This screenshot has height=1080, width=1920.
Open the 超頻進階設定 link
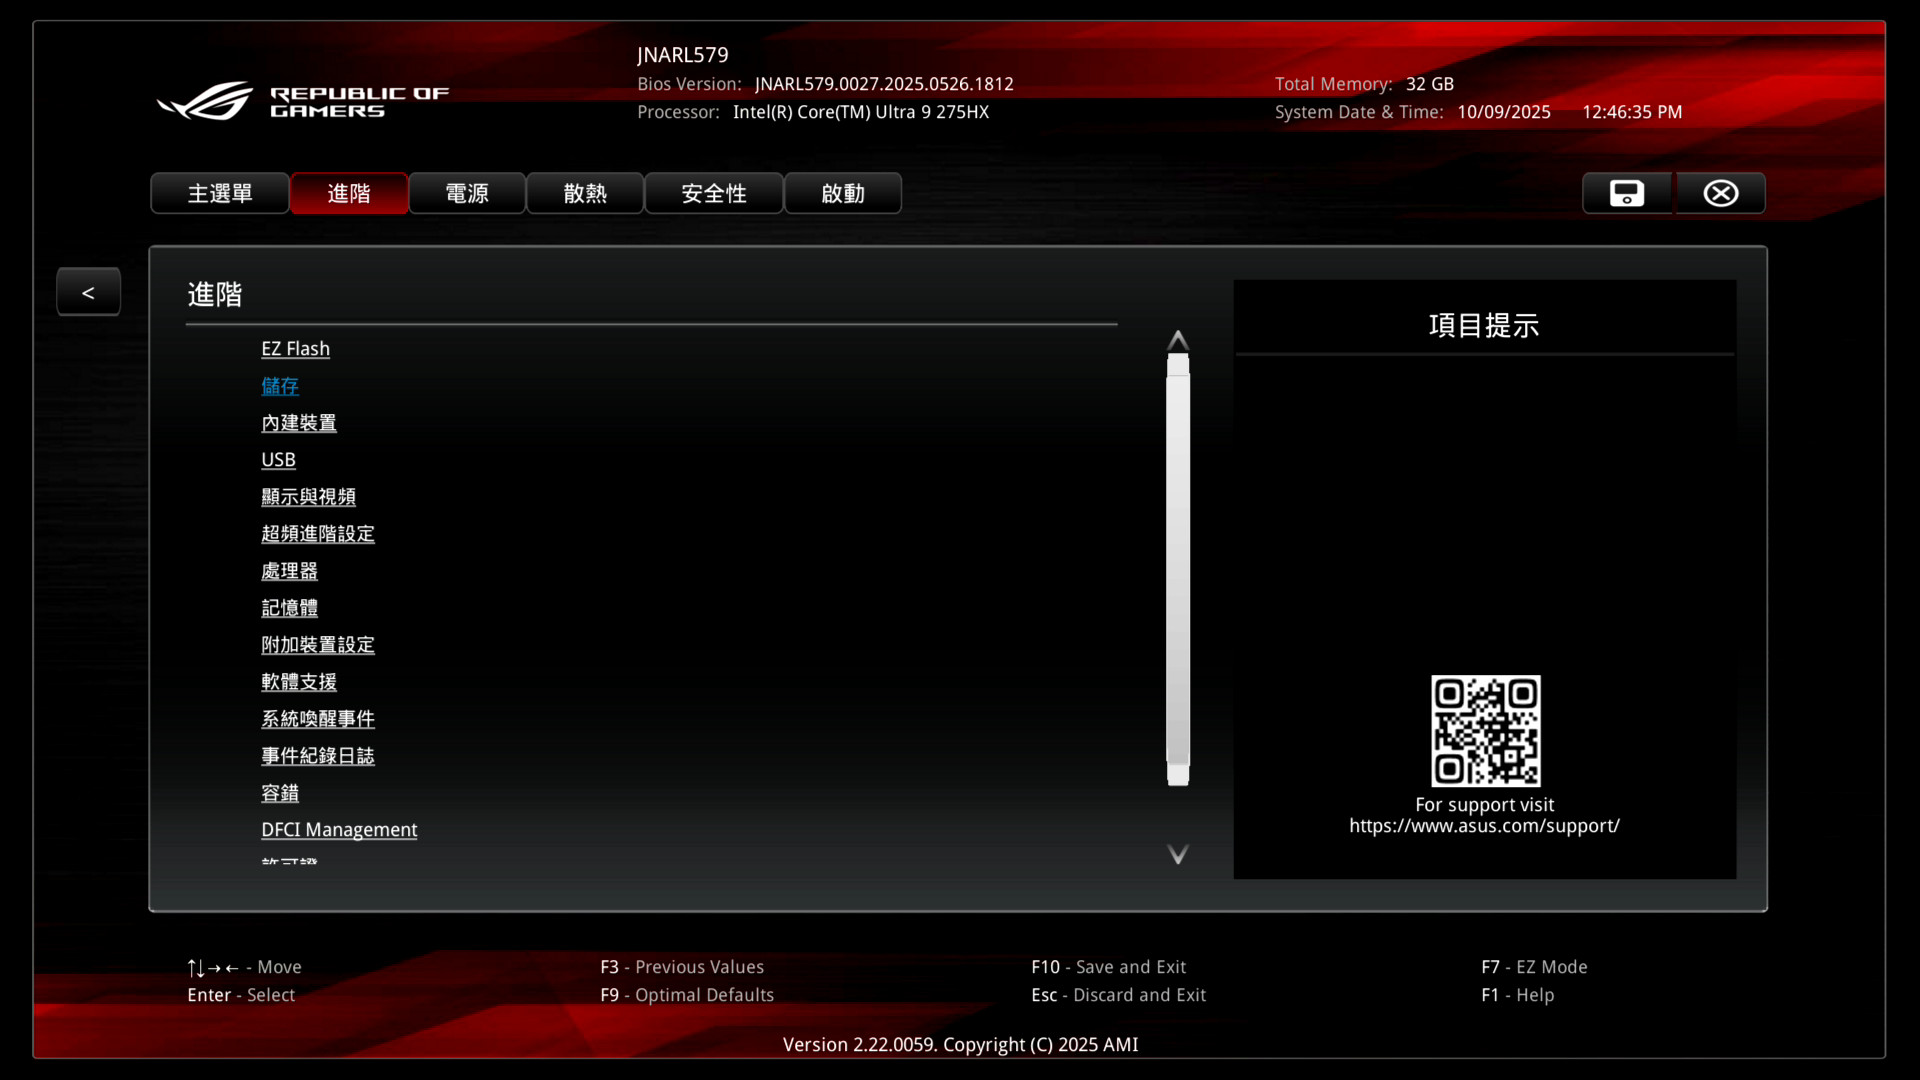click(318, 534)
